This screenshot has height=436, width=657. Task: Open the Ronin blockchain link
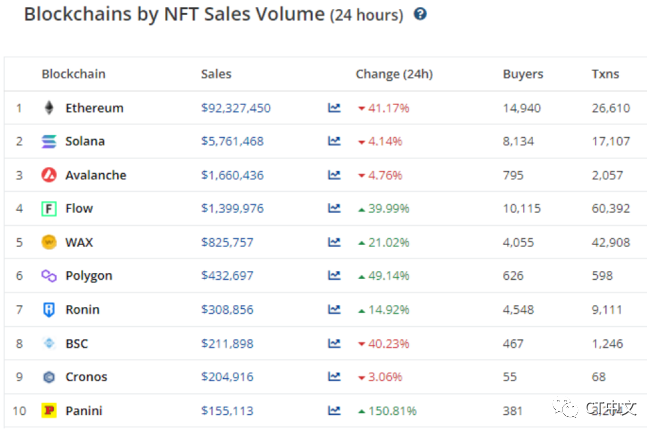point(83,310)
